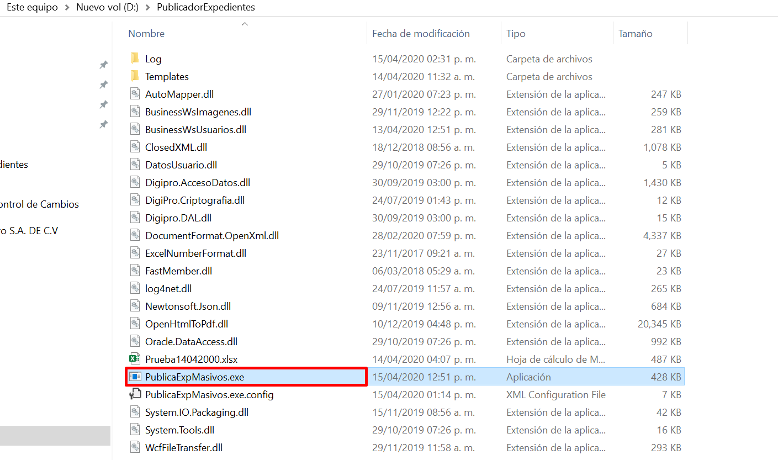Click the first pinned item pin icon
Screen dimensions: 778x460
(x=103, y=65)
